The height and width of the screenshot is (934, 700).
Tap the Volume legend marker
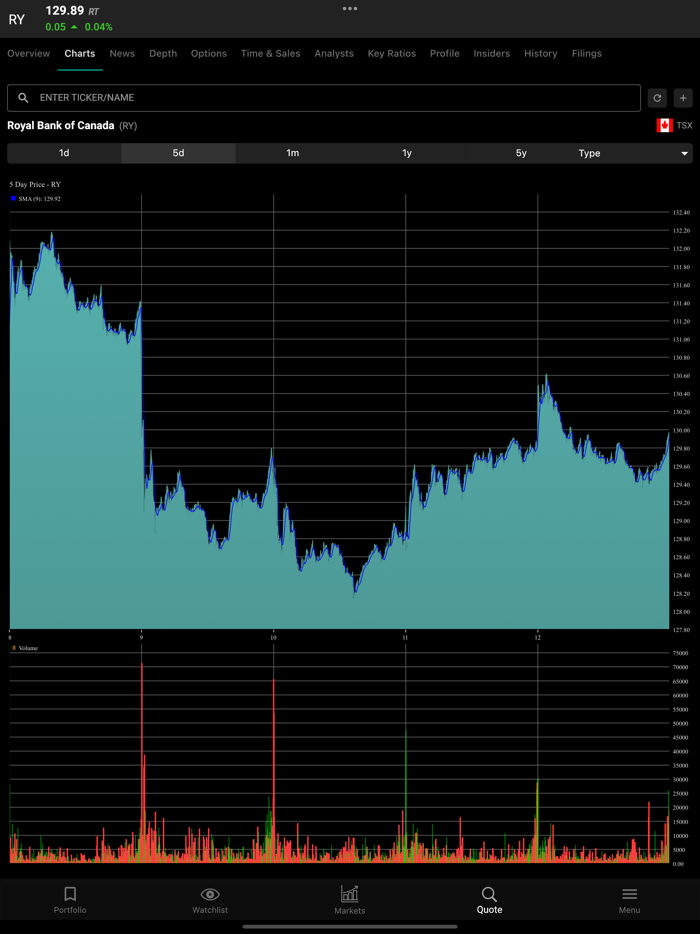coord(14,647)
